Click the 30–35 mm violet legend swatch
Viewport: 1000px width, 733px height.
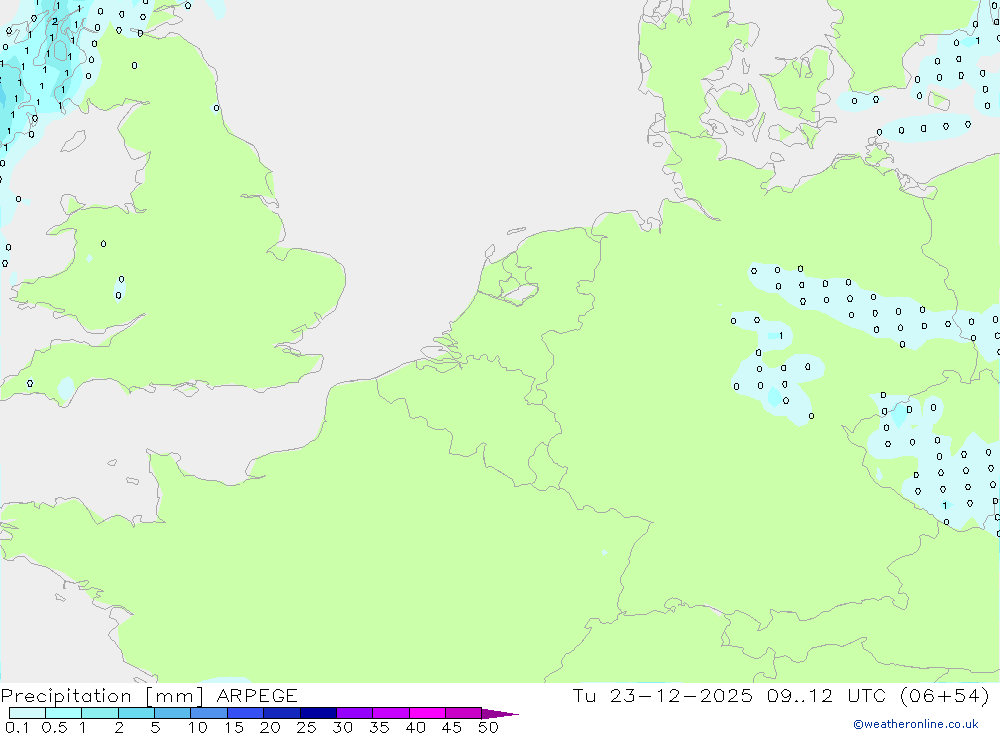(x=354, y=713)
